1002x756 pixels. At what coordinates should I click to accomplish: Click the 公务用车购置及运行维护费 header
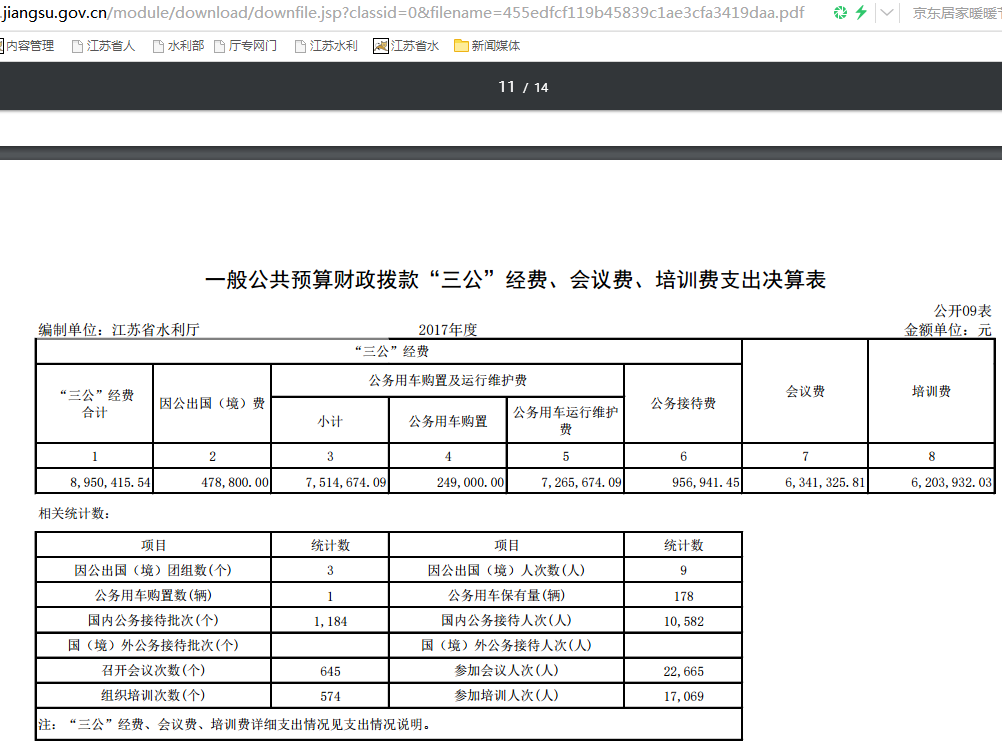pyautogui.click(x=447, y=381)
